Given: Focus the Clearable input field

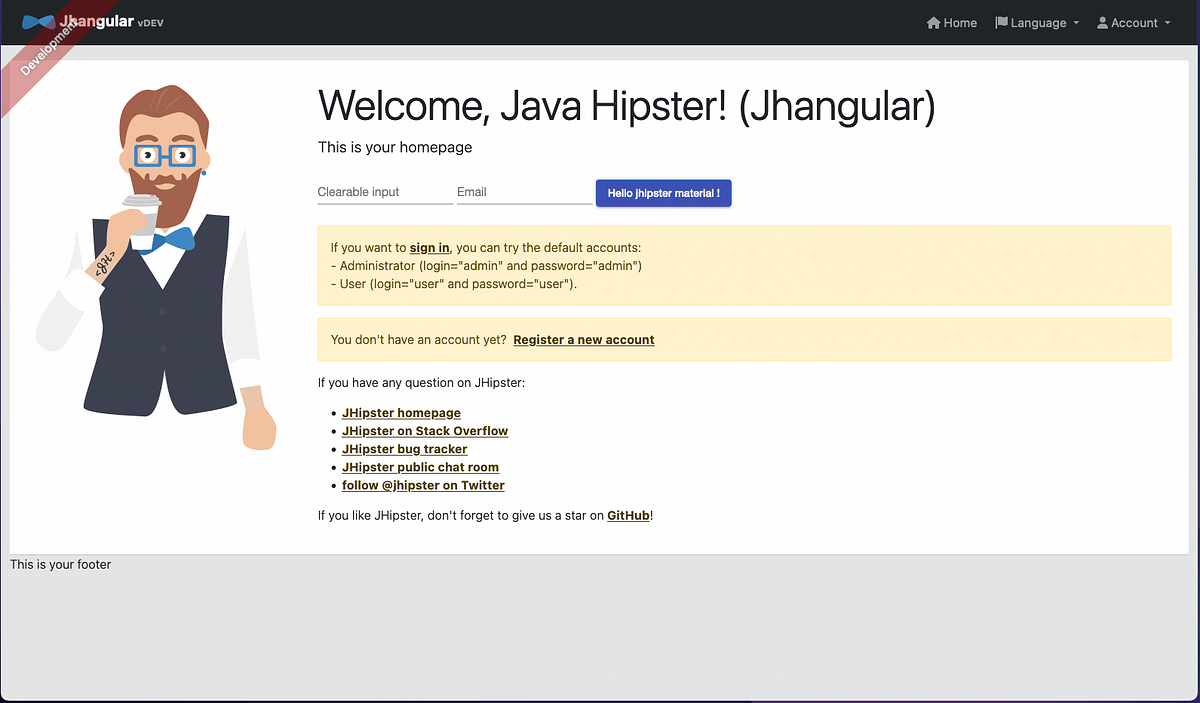Looking at the screenshot, I should [385, 192].
